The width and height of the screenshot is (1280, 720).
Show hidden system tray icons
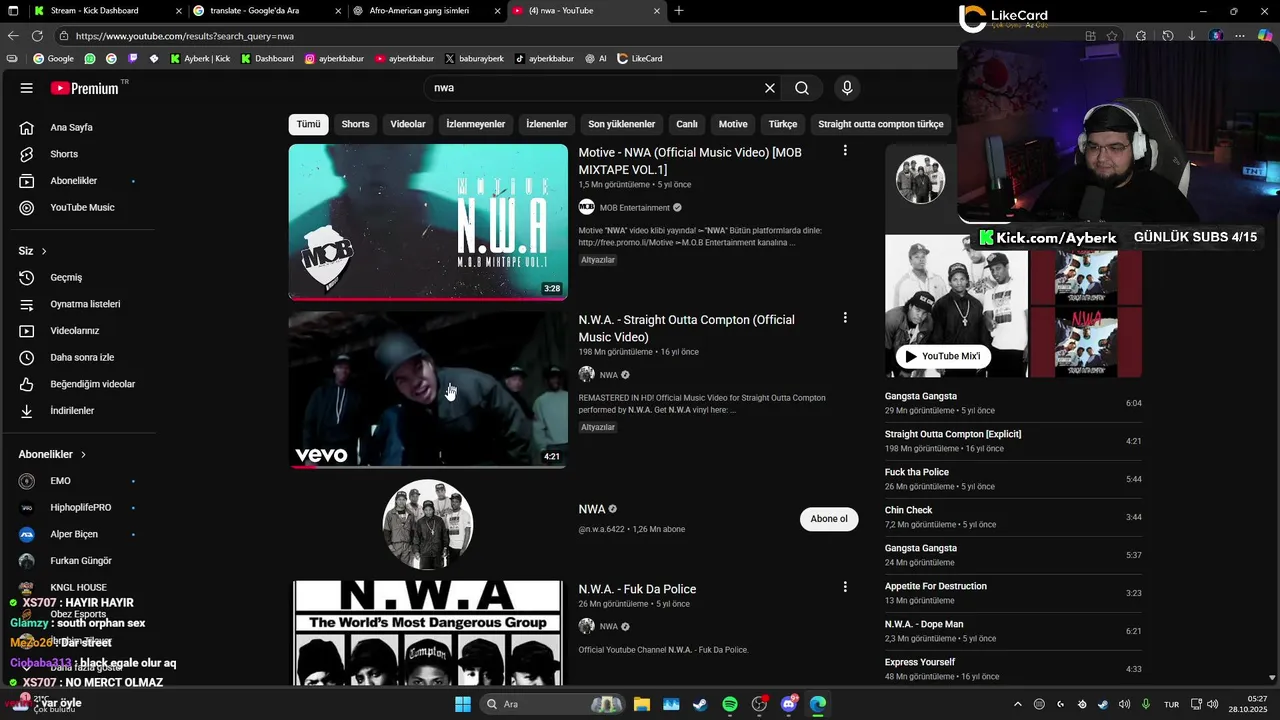click(x=1018, y=704)
